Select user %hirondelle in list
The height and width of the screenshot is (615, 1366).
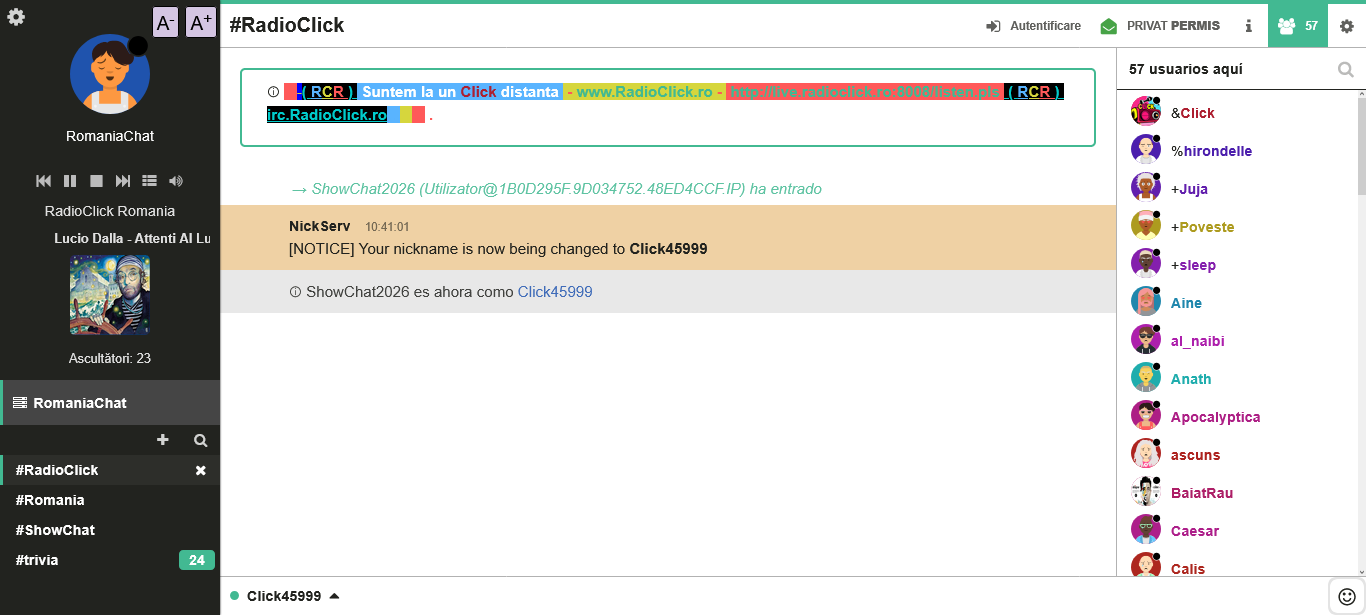1211,151
